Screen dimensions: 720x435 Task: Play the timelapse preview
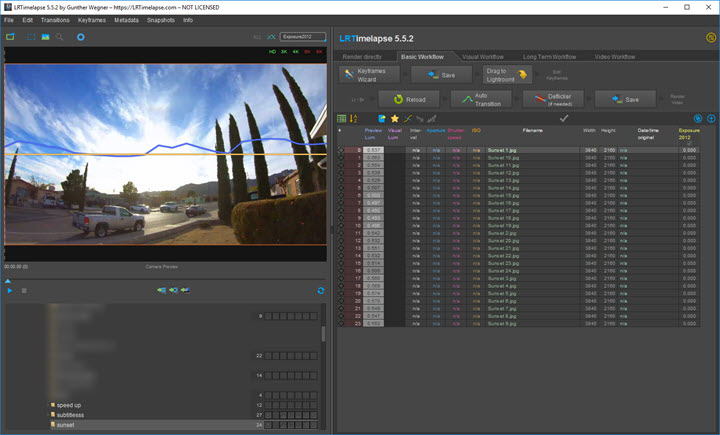(x=10, y=290)
